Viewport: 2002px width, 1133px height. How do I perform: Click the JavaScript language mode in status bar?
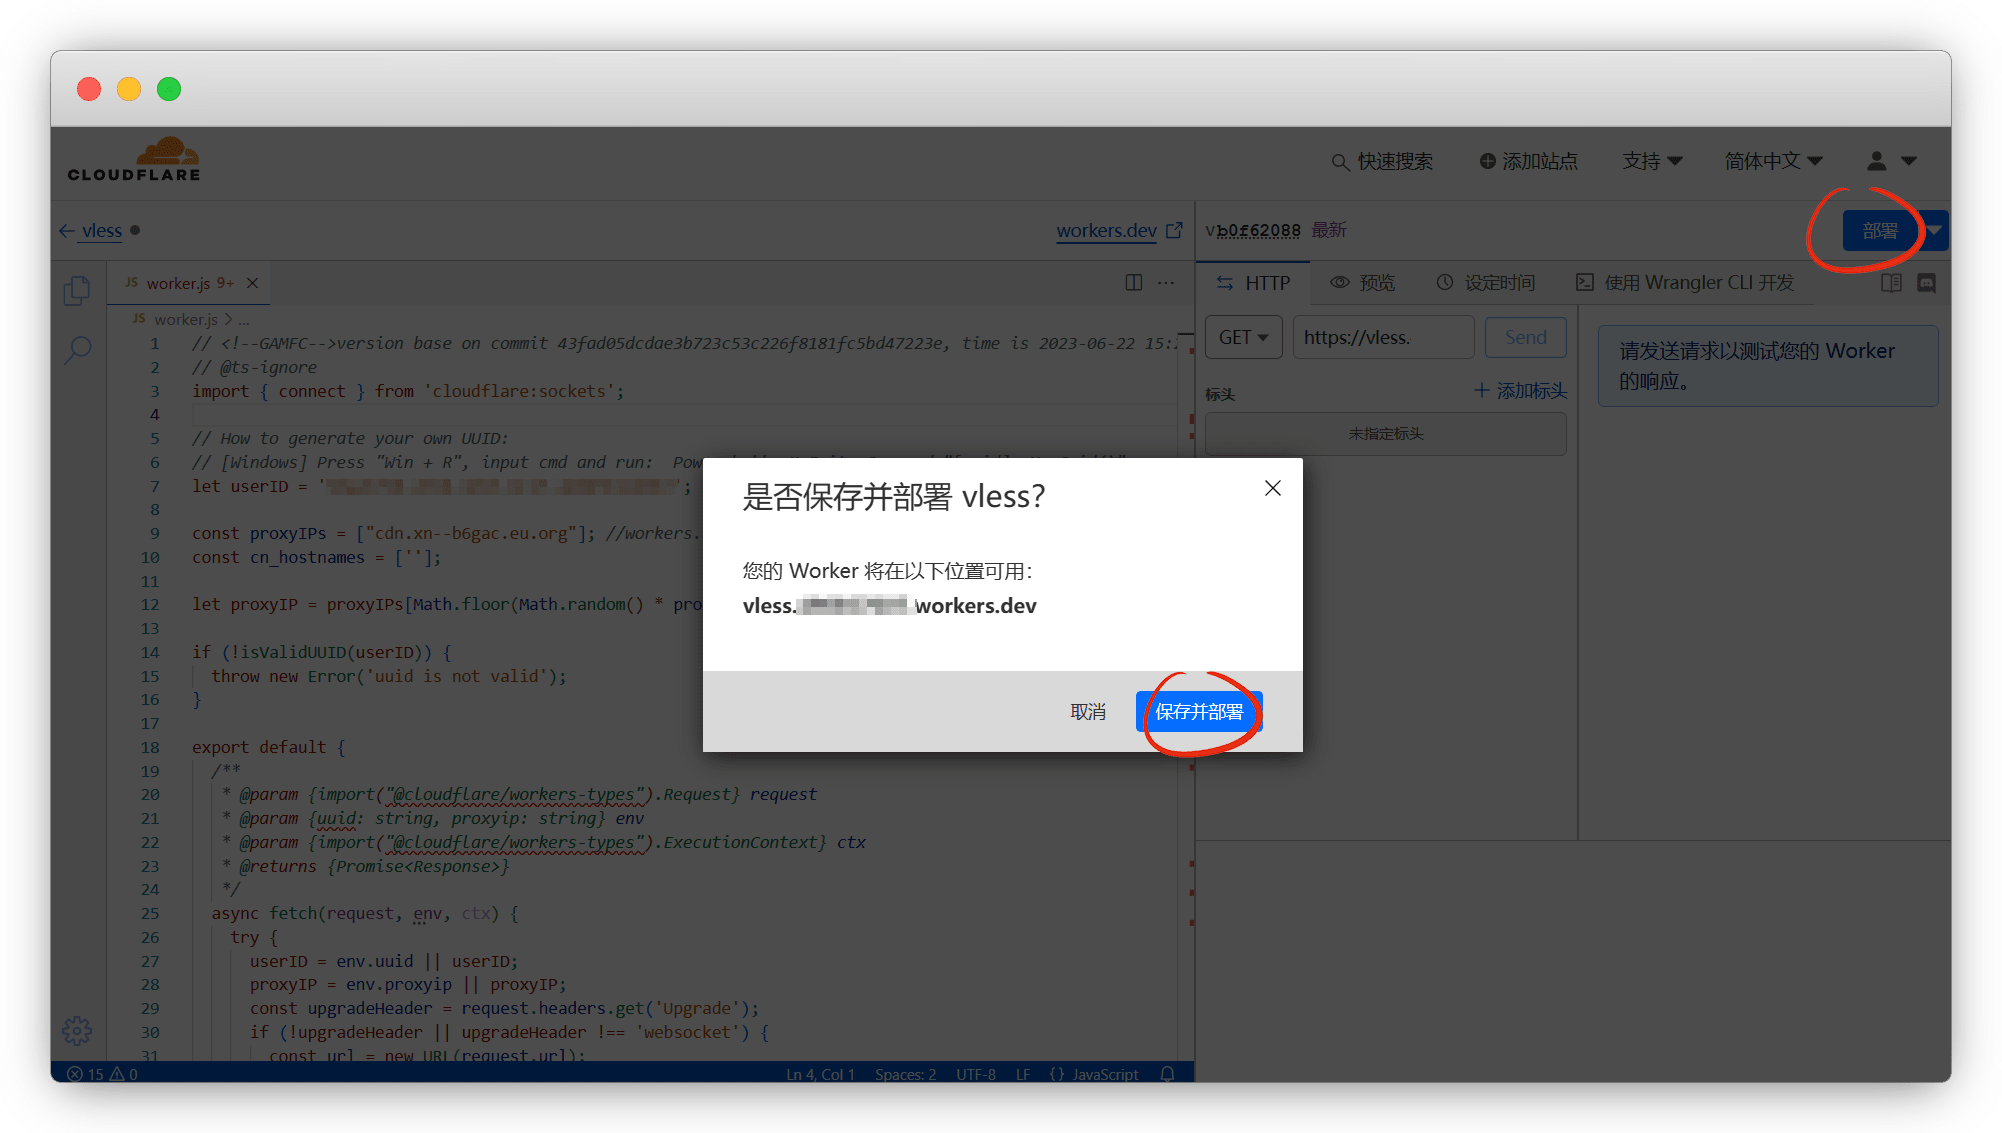(x=1105, y=1074)
